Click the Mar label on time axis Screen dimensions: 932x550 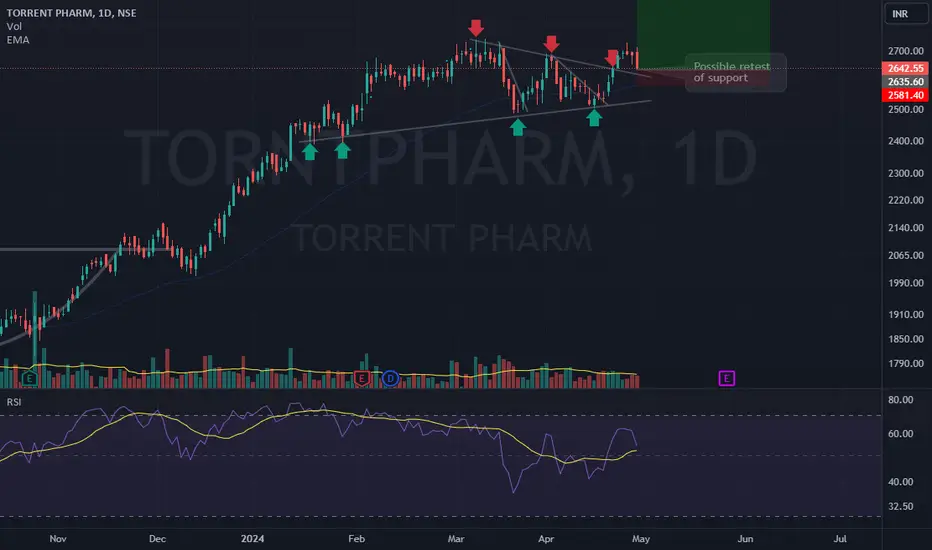click(455, 539)
